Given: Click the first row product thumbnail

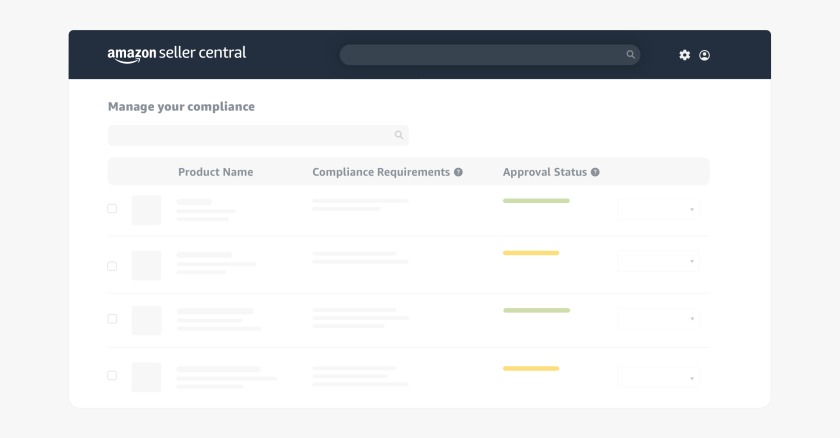Looking at the screenshot, I should click(x=146, y=210).
